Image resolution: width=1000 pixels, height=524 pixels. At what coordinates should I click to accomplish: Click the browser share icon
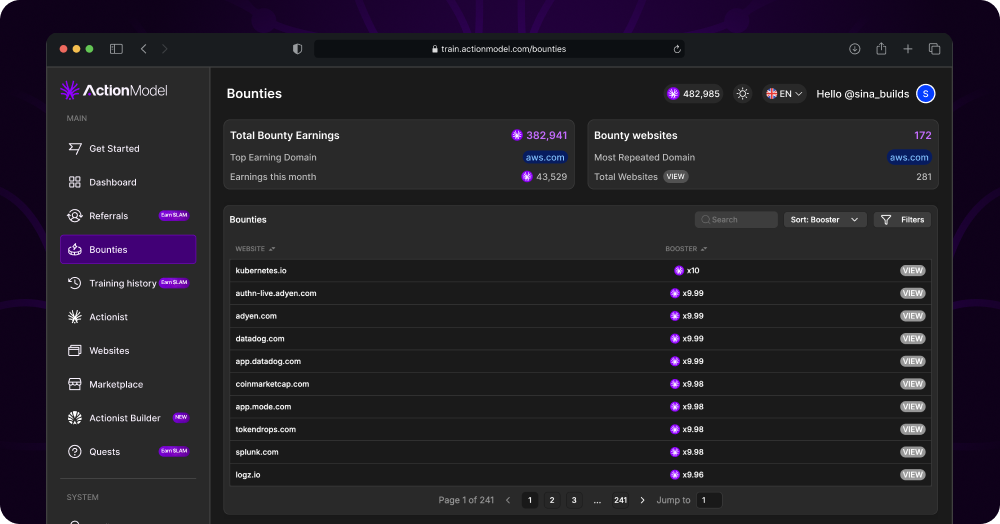[881, 48]
